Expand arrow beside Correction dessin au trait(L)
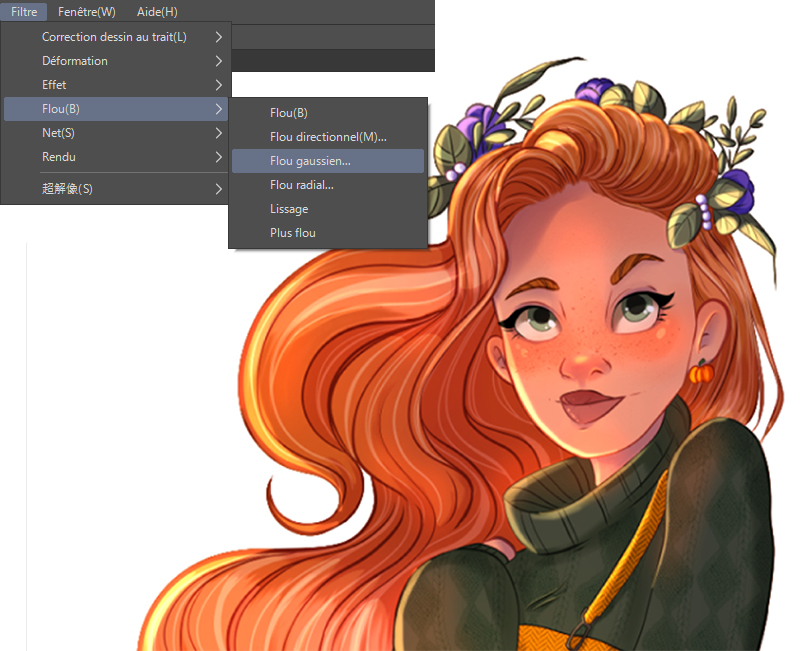Screen dimensions: 800x651 (218, 37)
